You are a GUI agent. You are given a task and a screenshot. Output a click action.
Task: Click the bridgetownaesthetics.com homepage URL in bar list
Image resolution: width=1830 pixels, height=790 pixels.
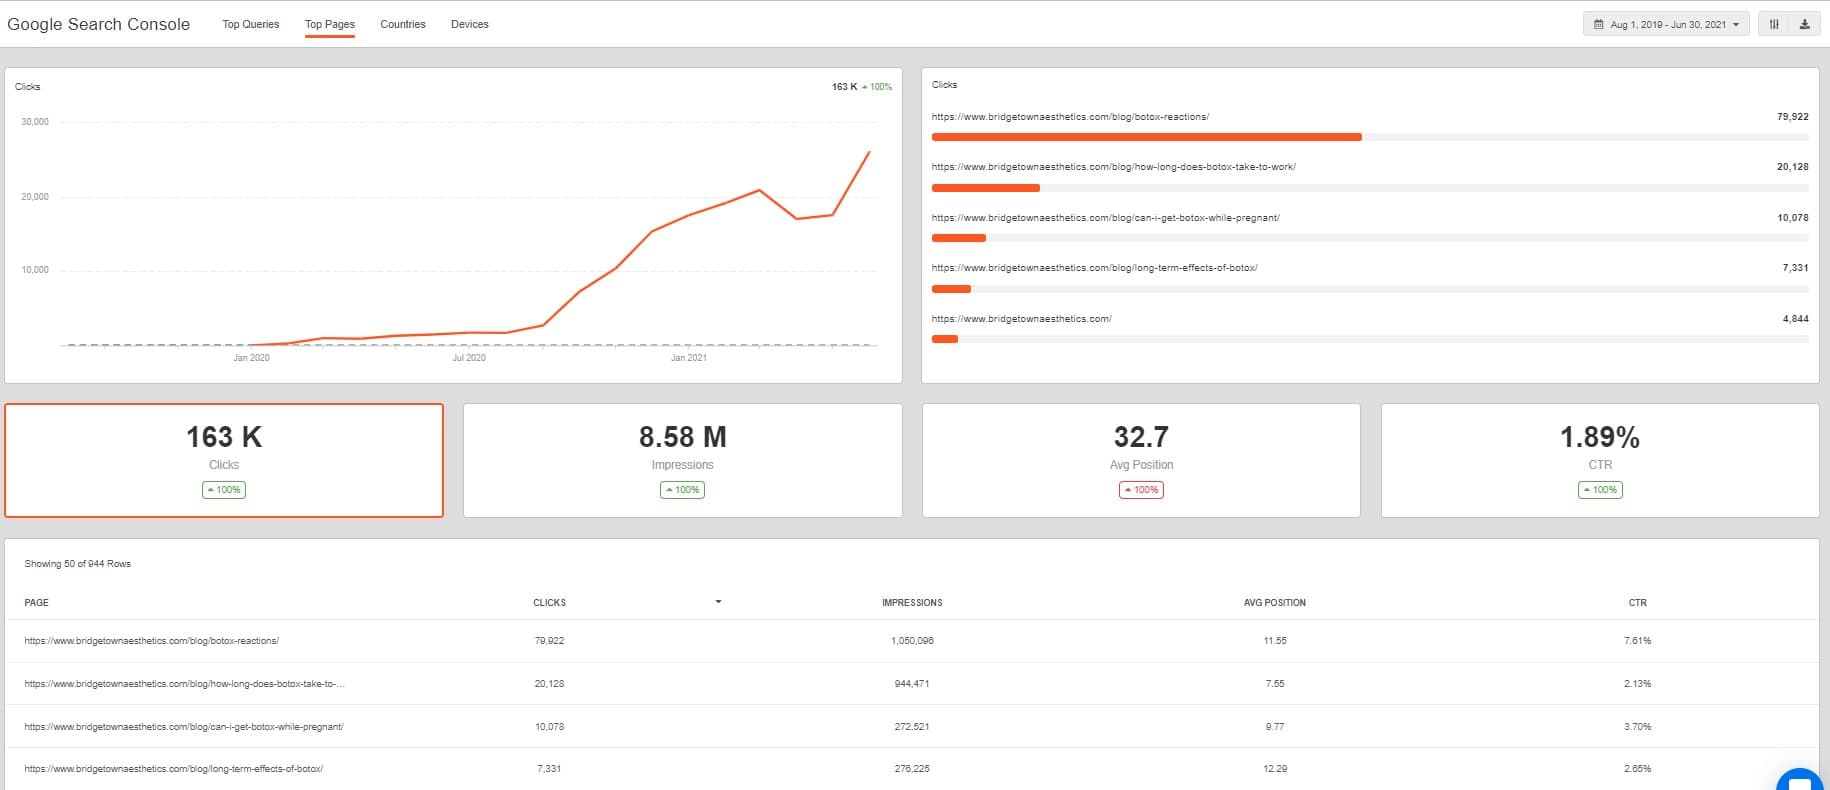pyautogui.click(x=1021, y=319)
